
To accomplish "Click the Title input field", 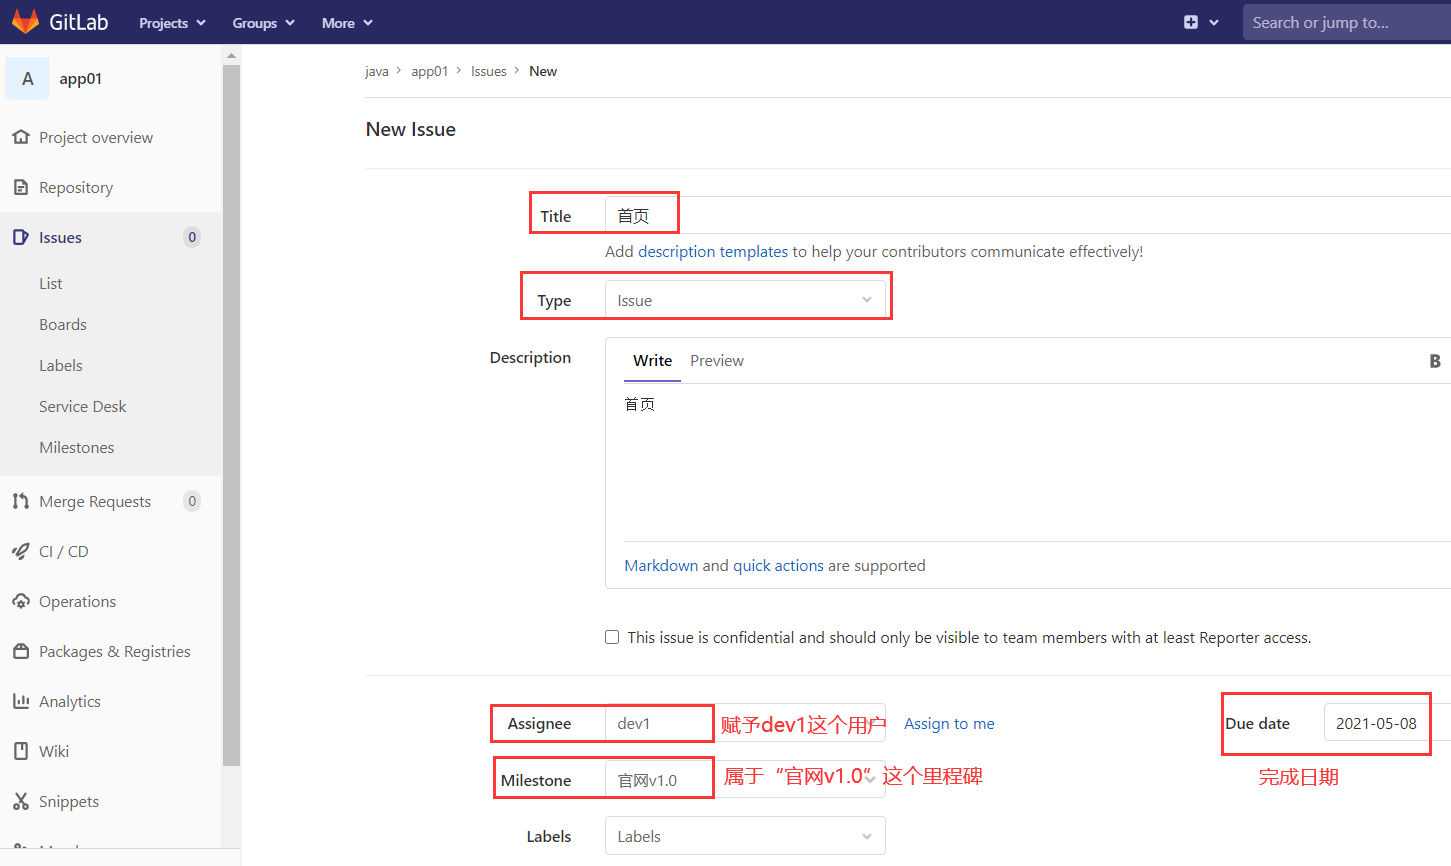I will point(1028,215).
